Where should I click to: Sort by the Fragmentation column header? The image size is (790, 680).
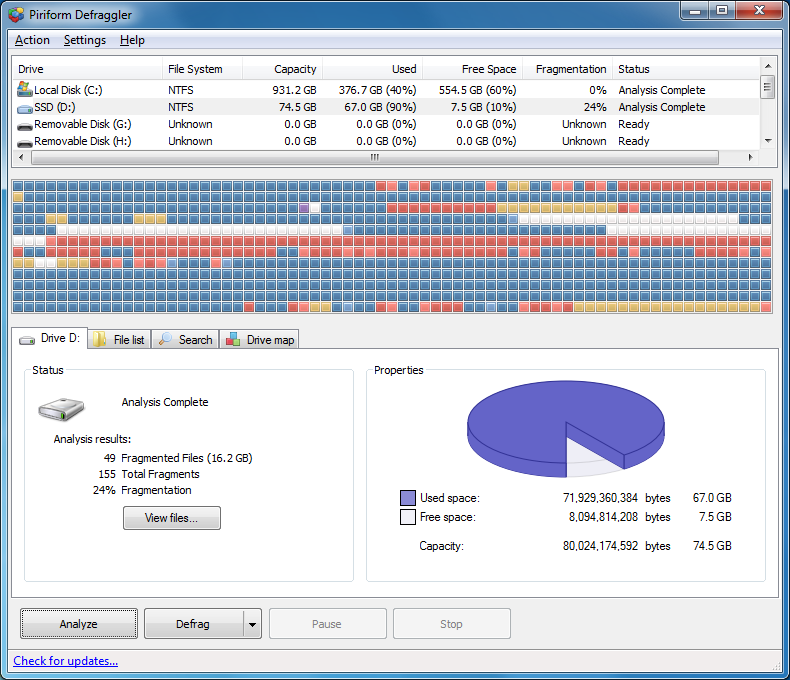click(567, 69)
